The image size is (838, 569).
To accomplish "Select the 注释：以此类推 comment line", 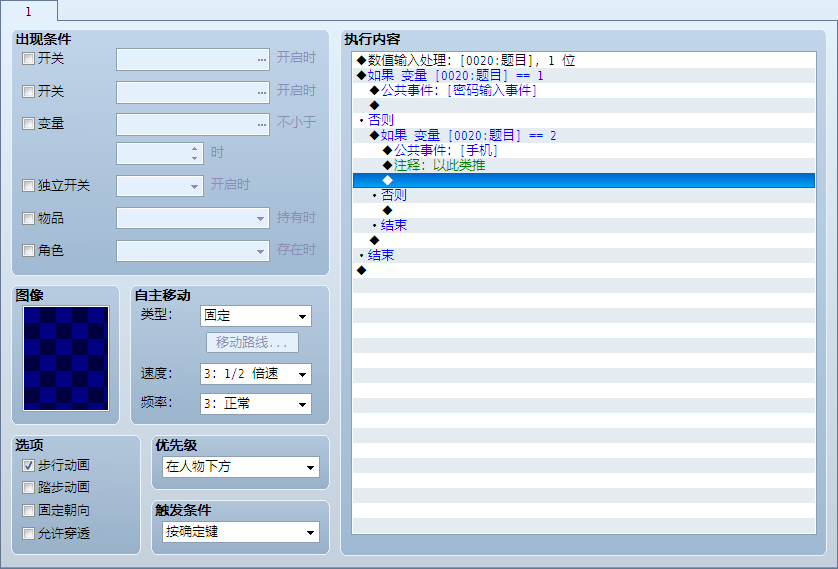I will pos(584,165).
